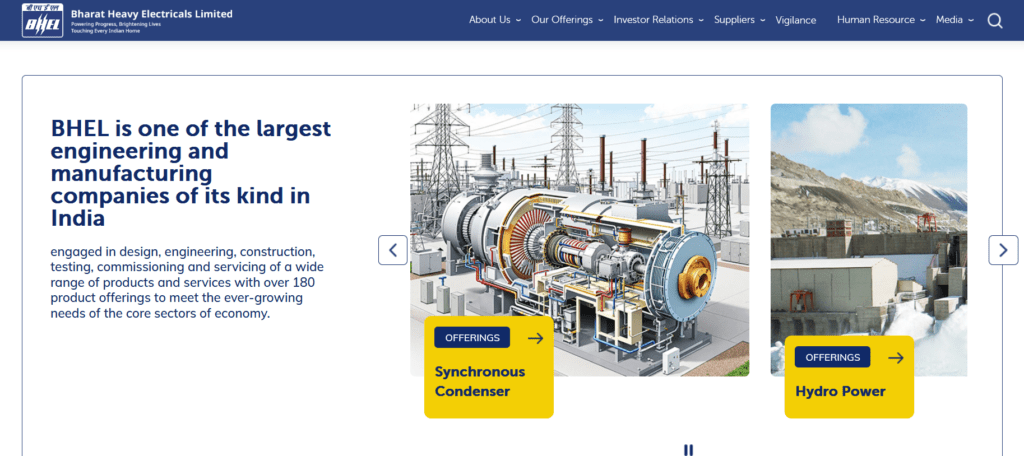
Task: Click the previous slide arrow button
Action: (x=393, y=250)
